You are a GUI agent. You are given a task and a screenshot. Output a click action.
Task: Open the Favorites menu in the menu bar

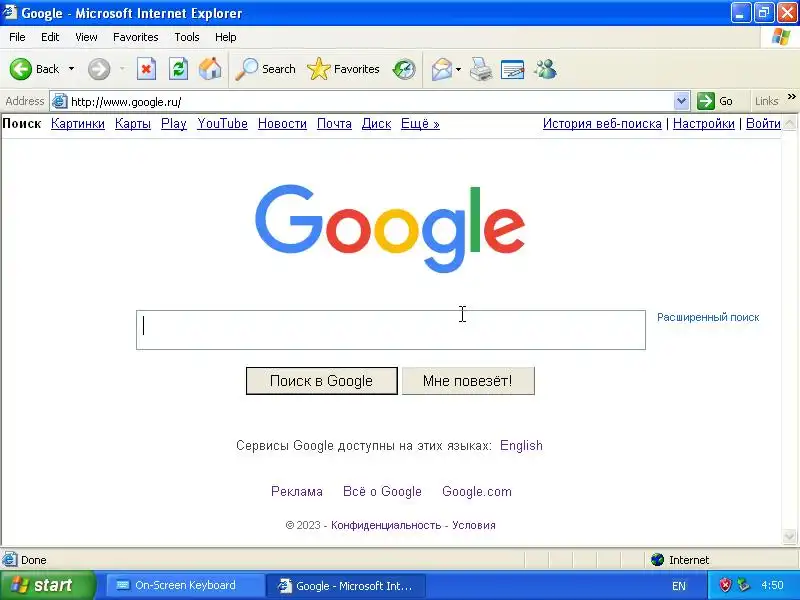coord(136,37)
